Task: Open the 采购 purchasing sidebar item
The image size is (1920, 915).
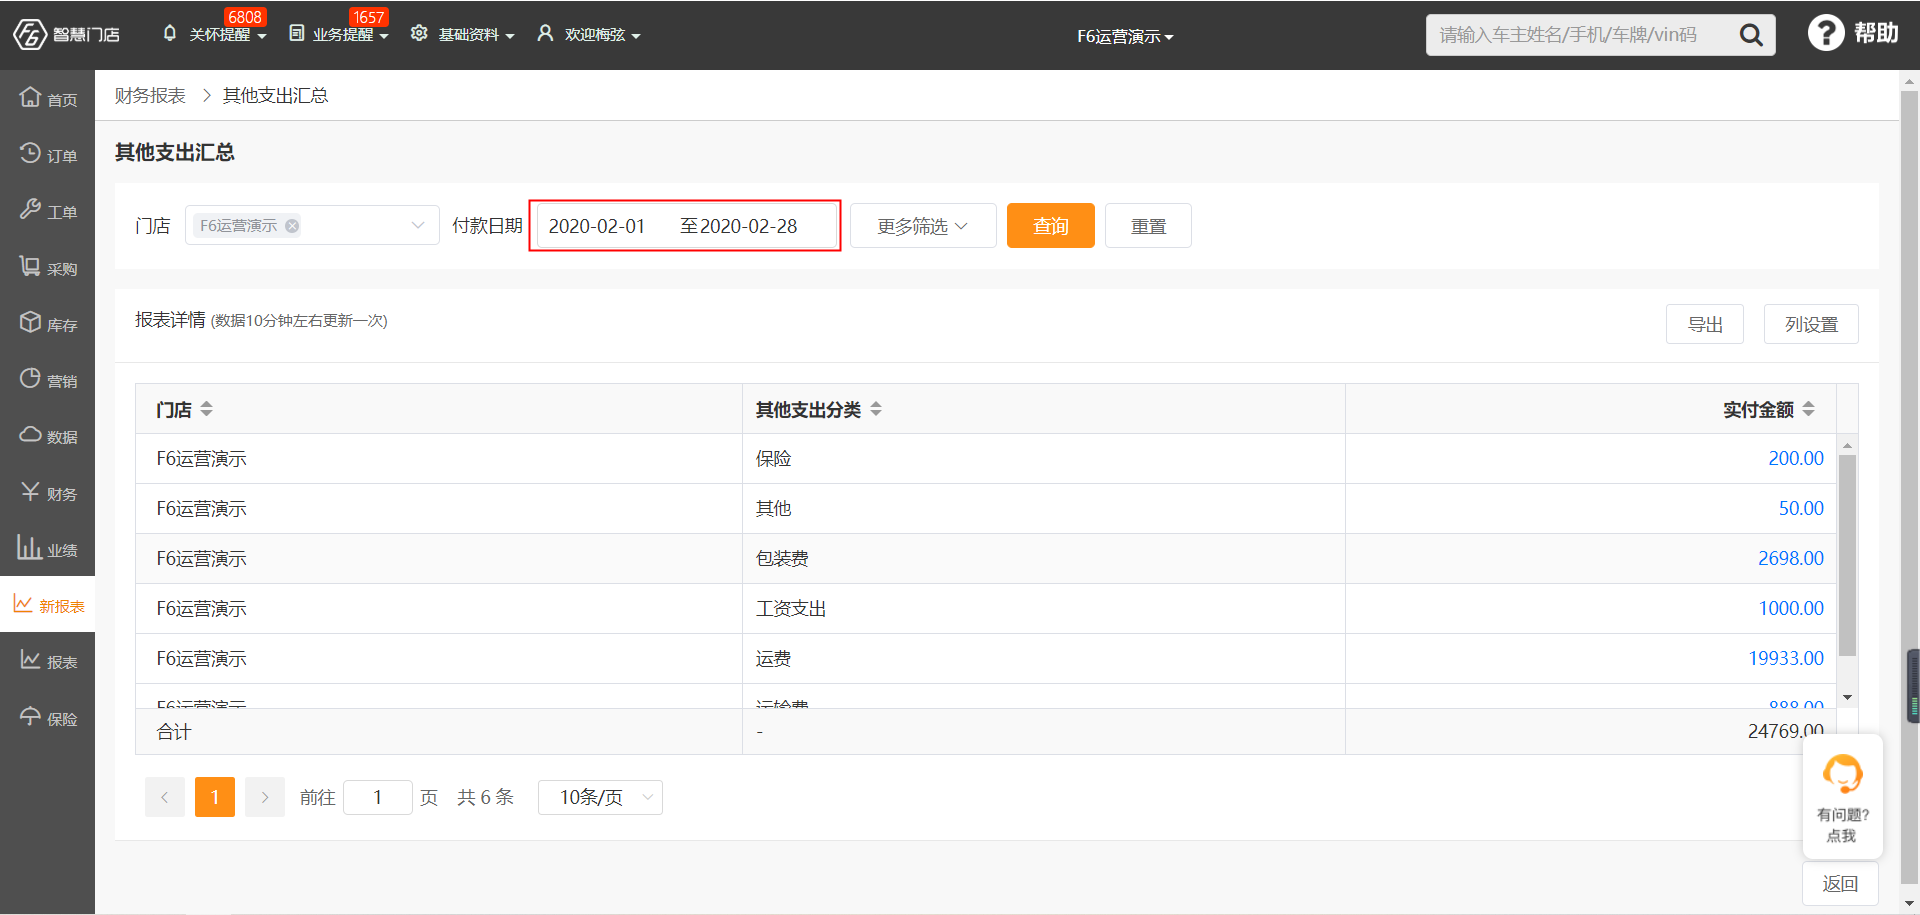Action: [x=47, y=267]
